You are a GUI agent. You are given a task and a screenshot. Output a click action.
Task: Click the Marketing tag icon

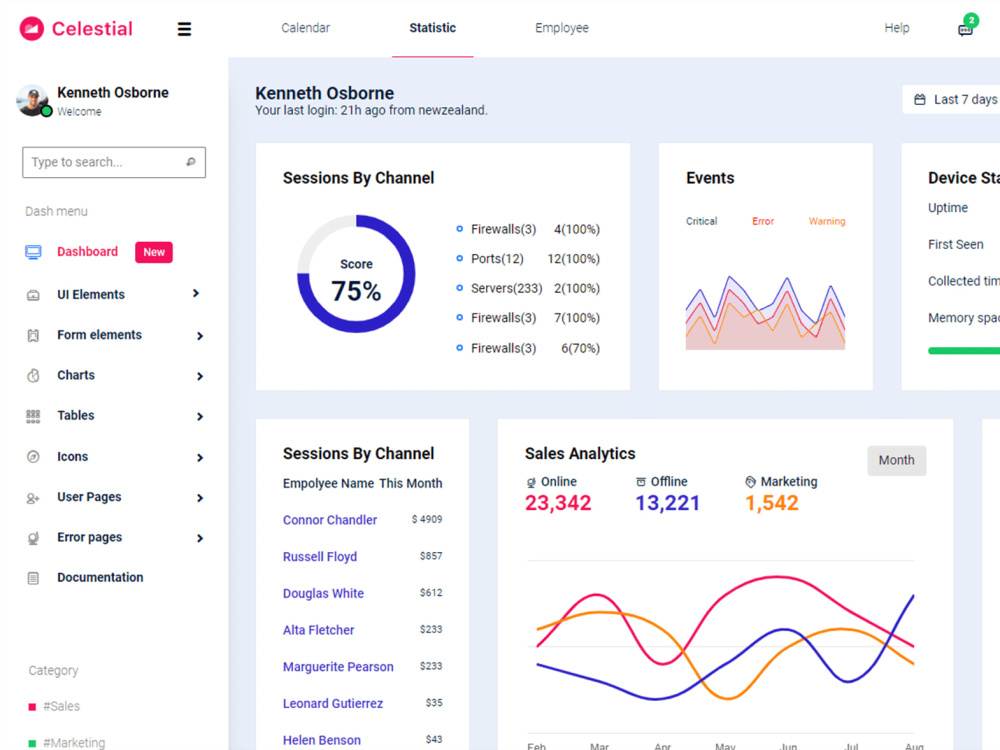click(751, 482)
